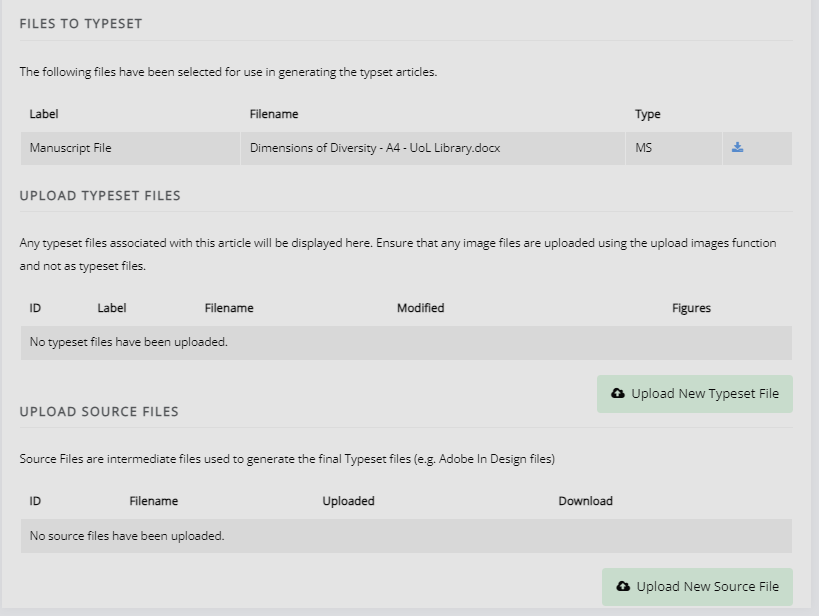Click Type column header in Files to Typeset
Screen dimensions: 819x616
tap(648, 114)
